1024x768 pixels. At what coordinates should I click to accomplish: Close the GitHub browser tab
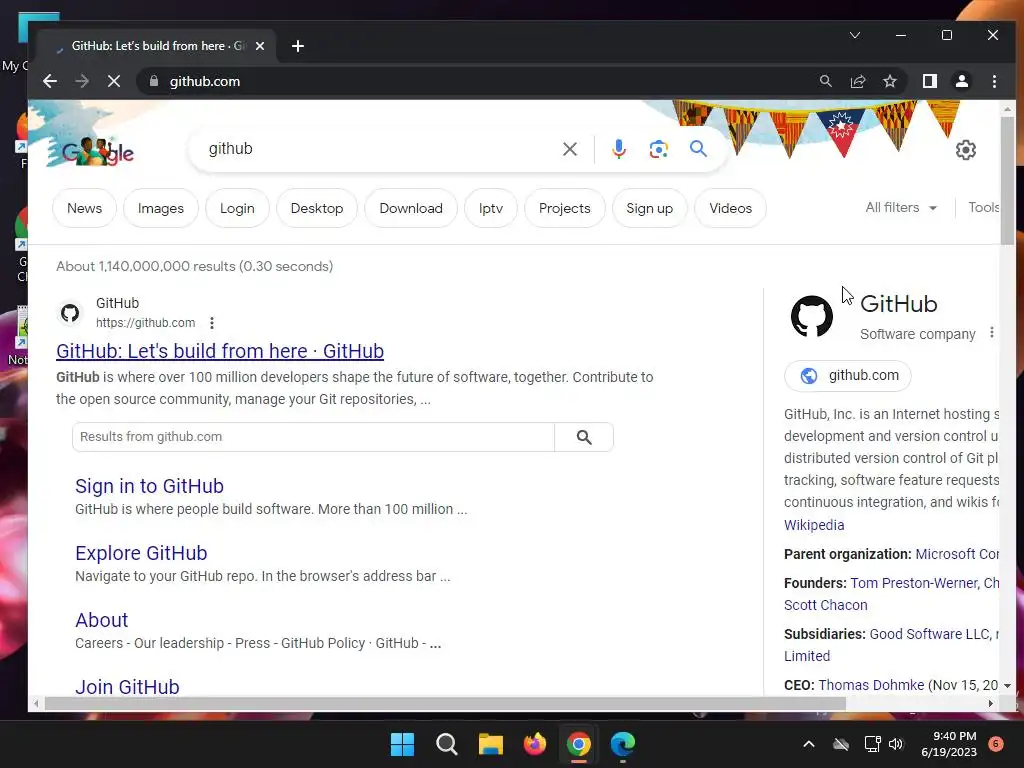click(x=260, y=46)
